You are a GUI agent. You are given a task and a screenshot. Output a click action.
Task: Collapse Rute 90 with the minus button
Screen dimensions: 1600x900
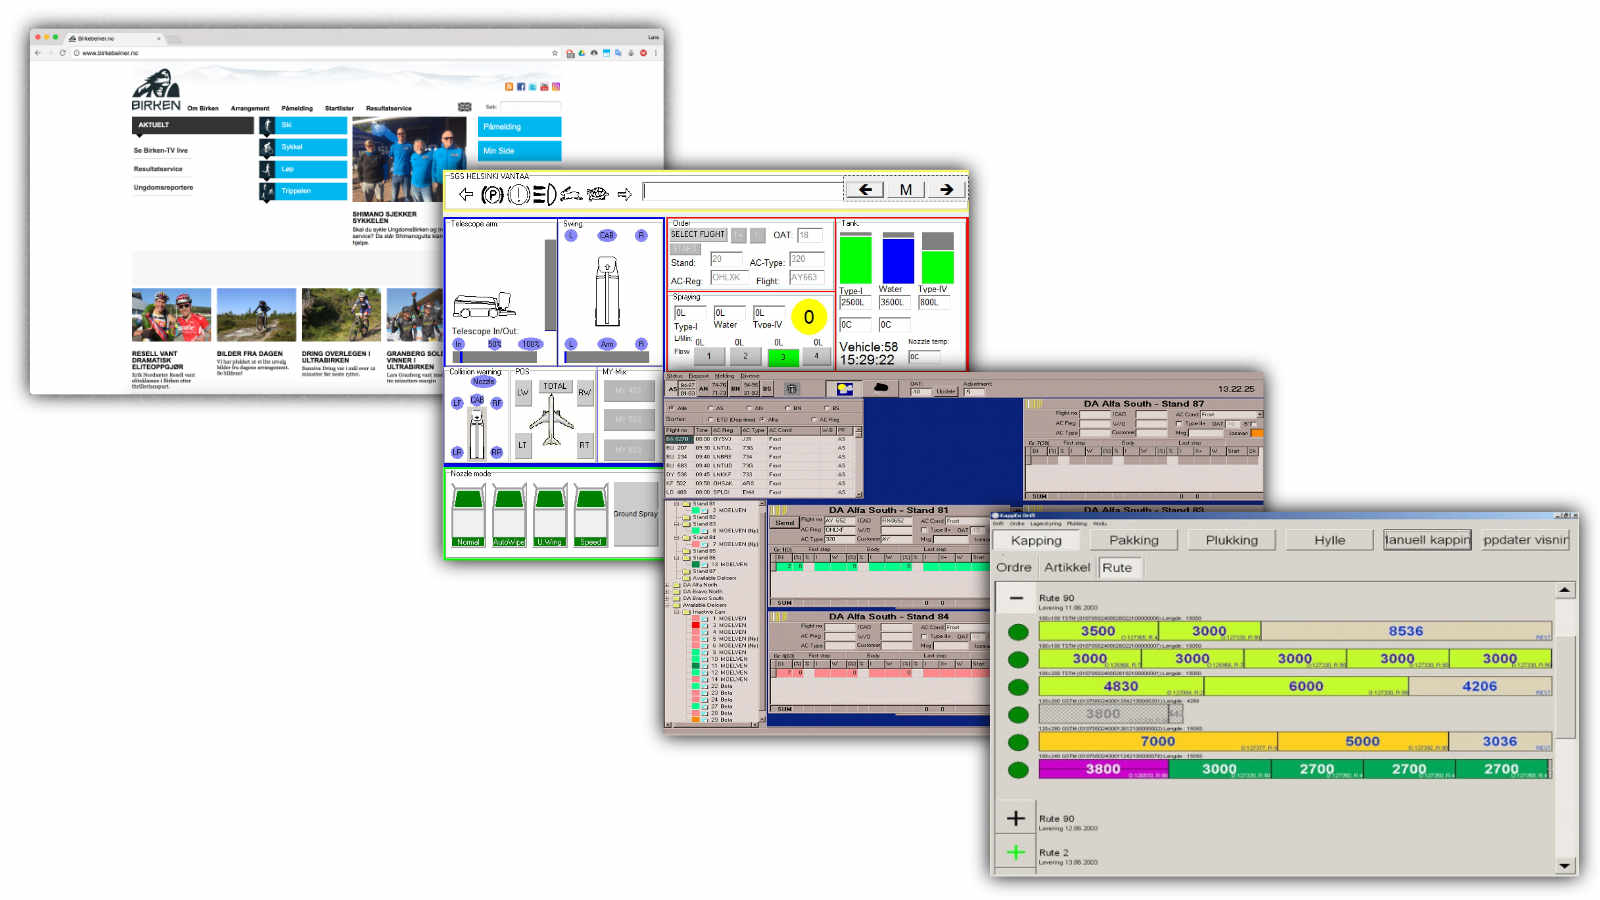point(1016,598)
